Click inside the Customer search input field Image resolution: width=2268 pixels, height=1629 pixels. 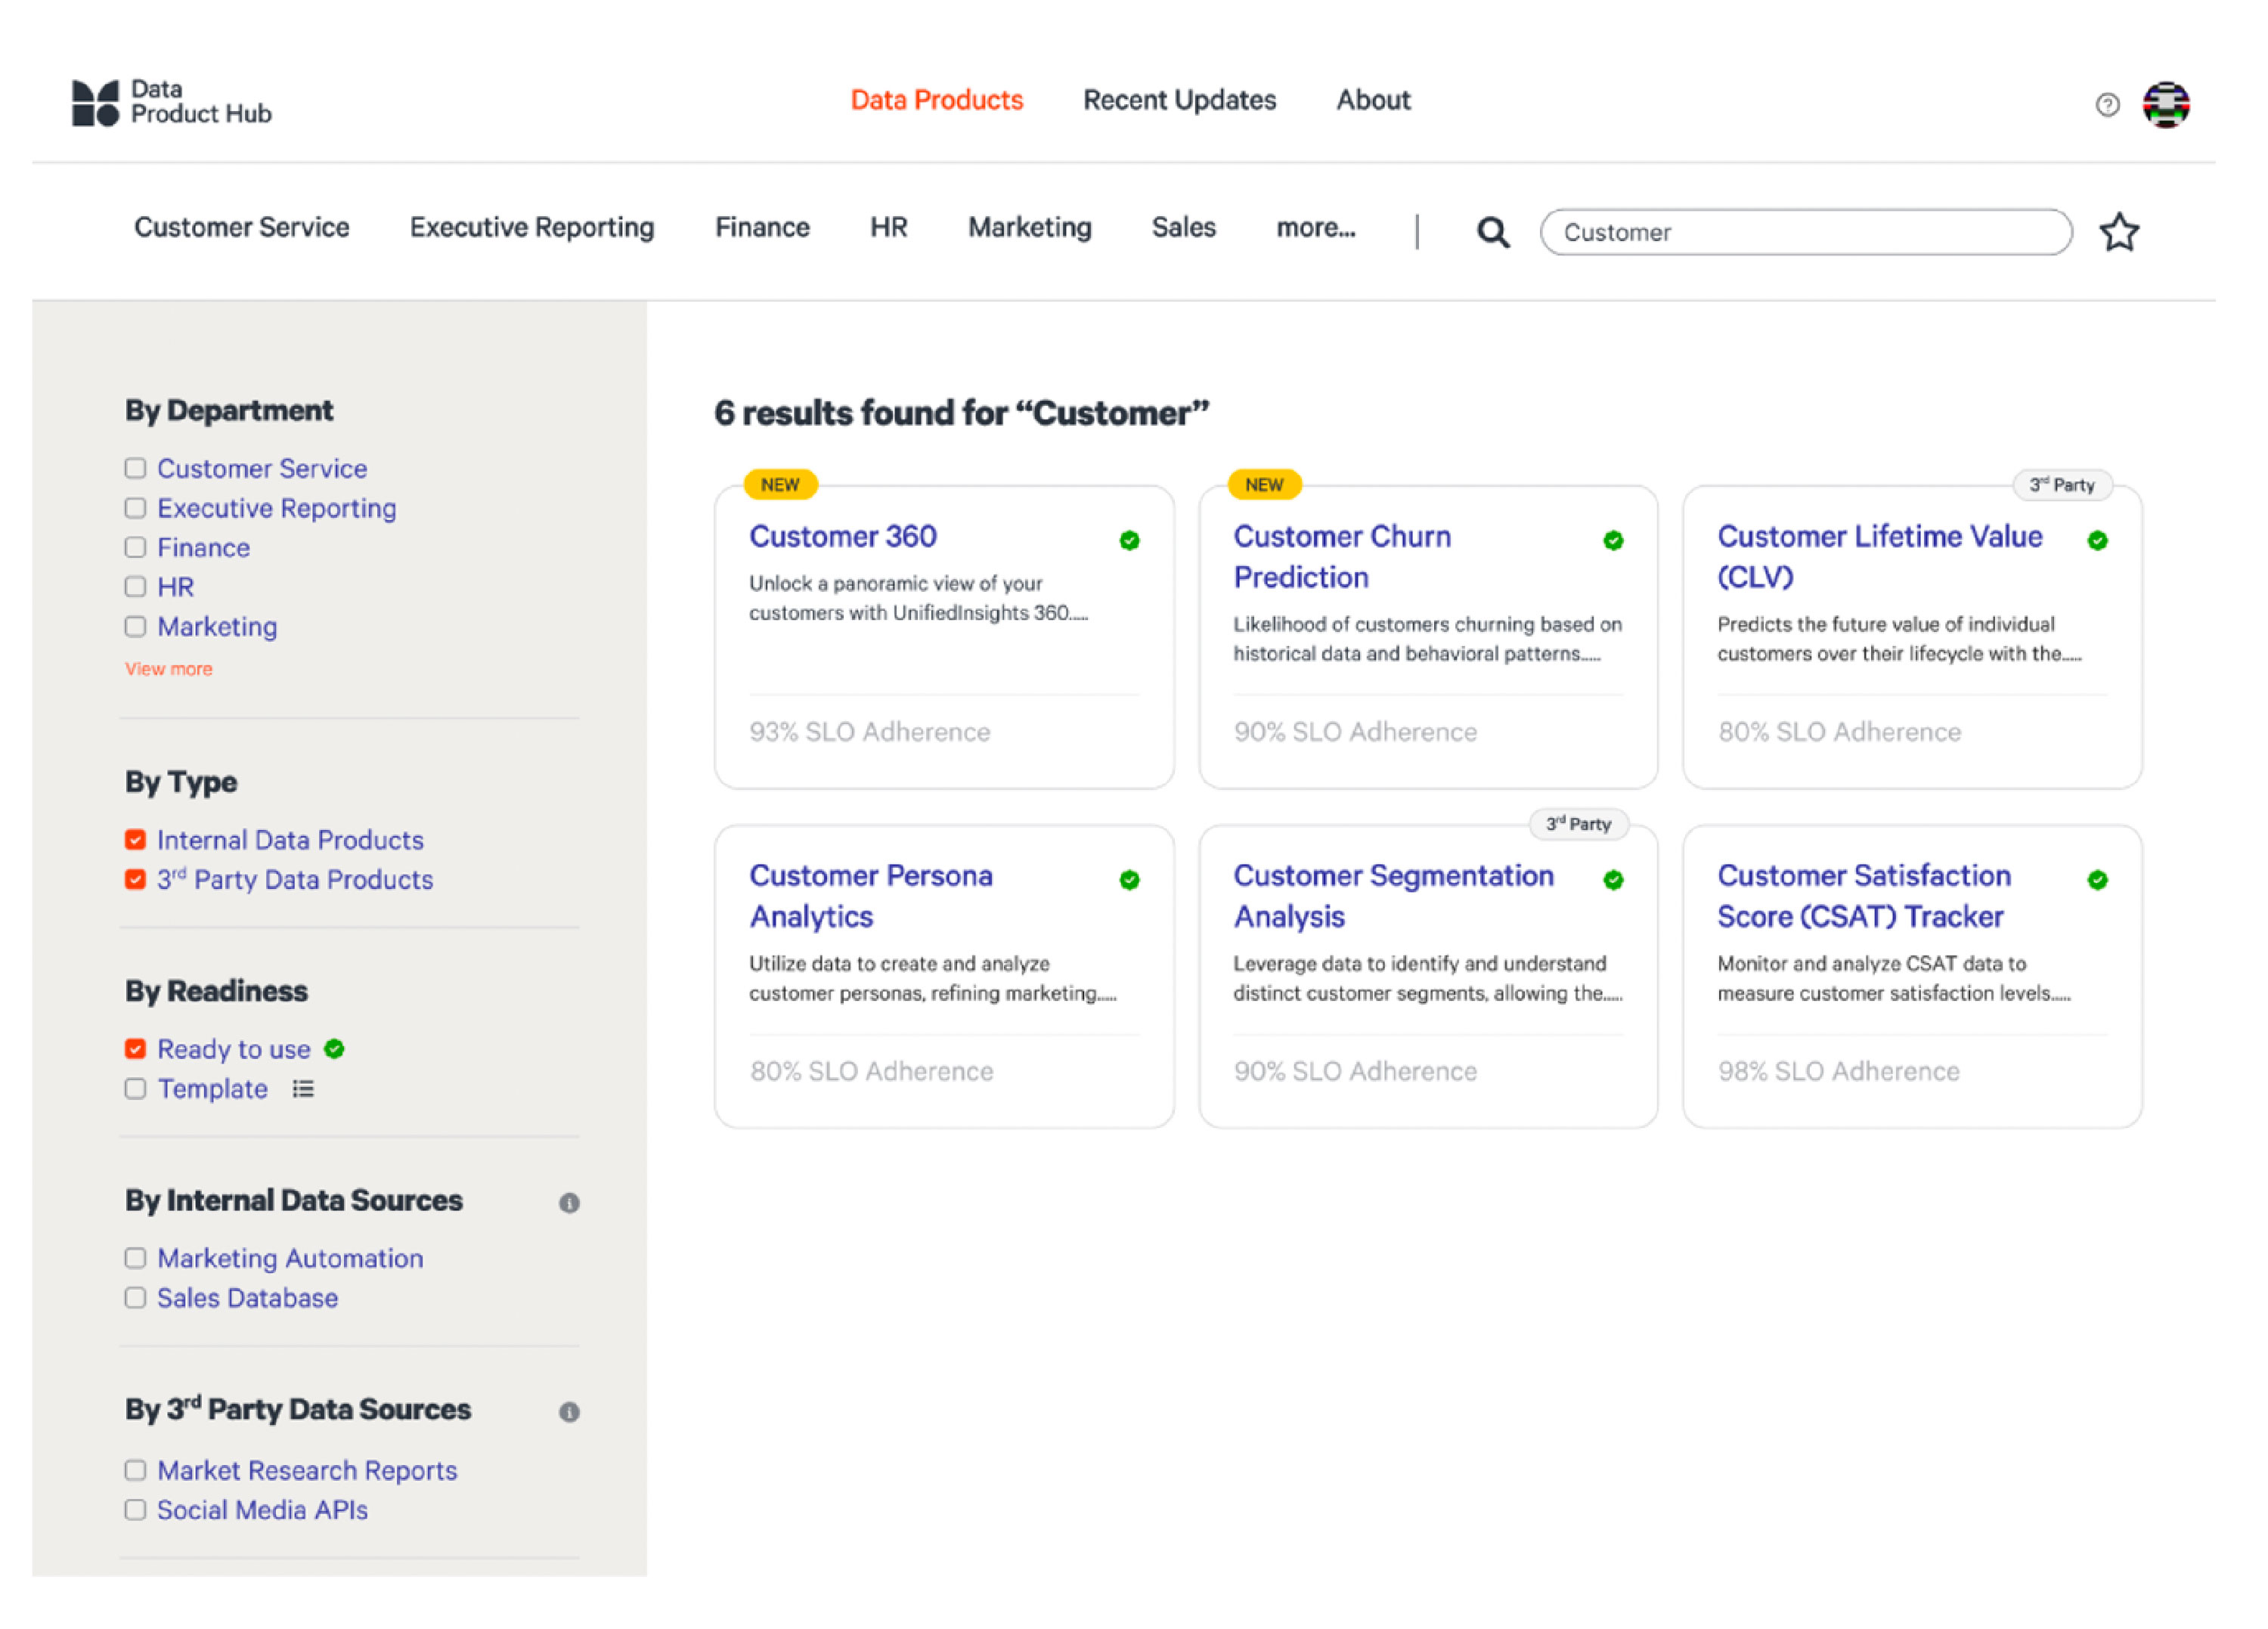tap(1805, 231)
